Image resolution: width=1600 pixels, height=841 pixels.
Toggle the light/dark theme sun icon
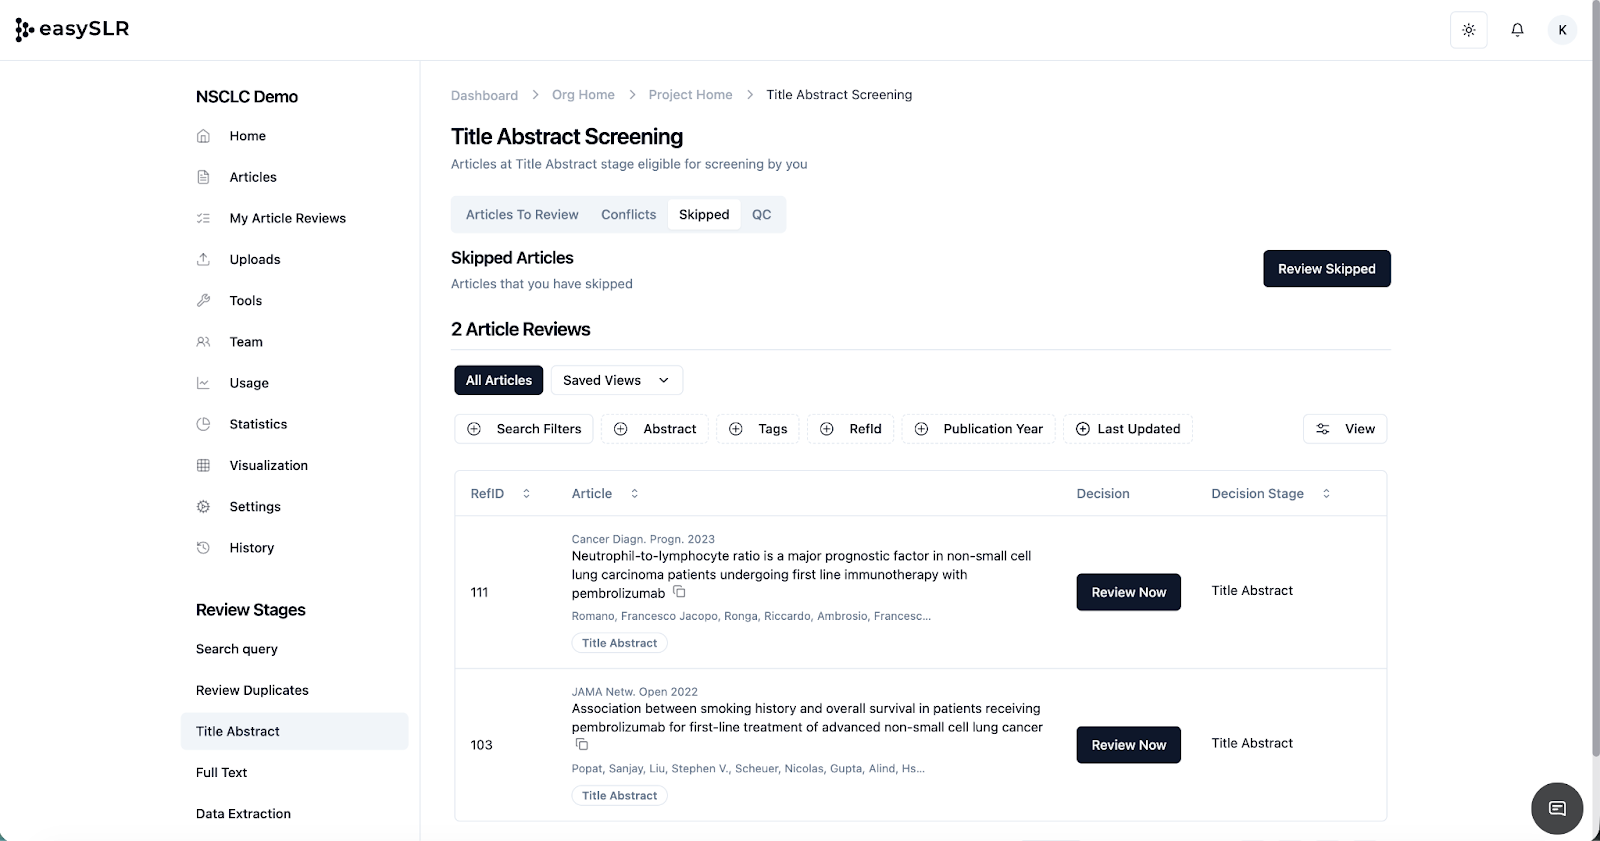point(1468,30)
